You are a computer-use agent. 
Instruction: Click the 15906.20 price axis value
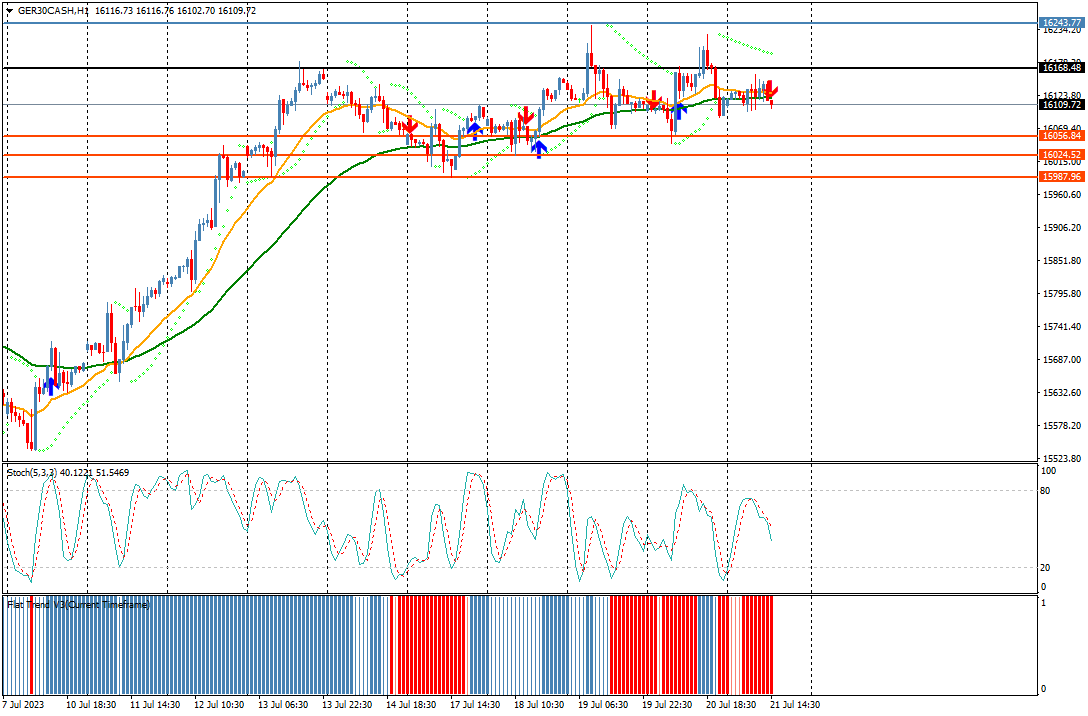tap(1062, 228)
